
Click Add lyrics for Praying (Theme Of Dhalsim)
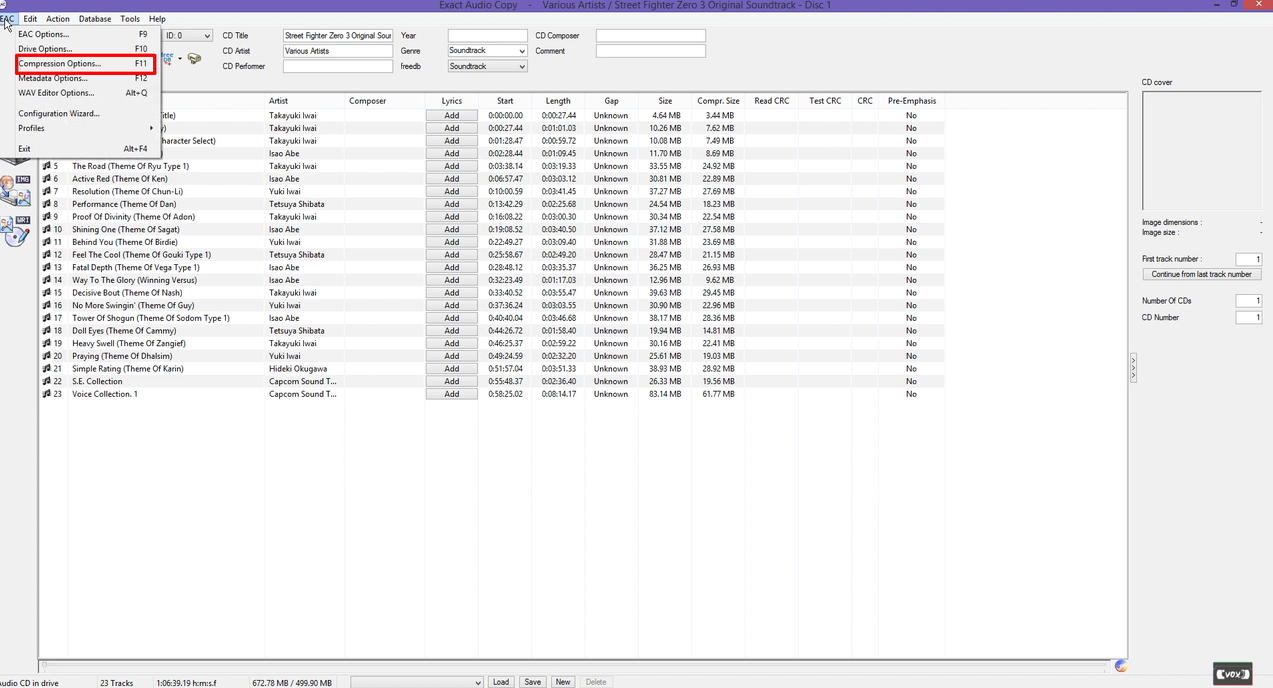point(452,356)
